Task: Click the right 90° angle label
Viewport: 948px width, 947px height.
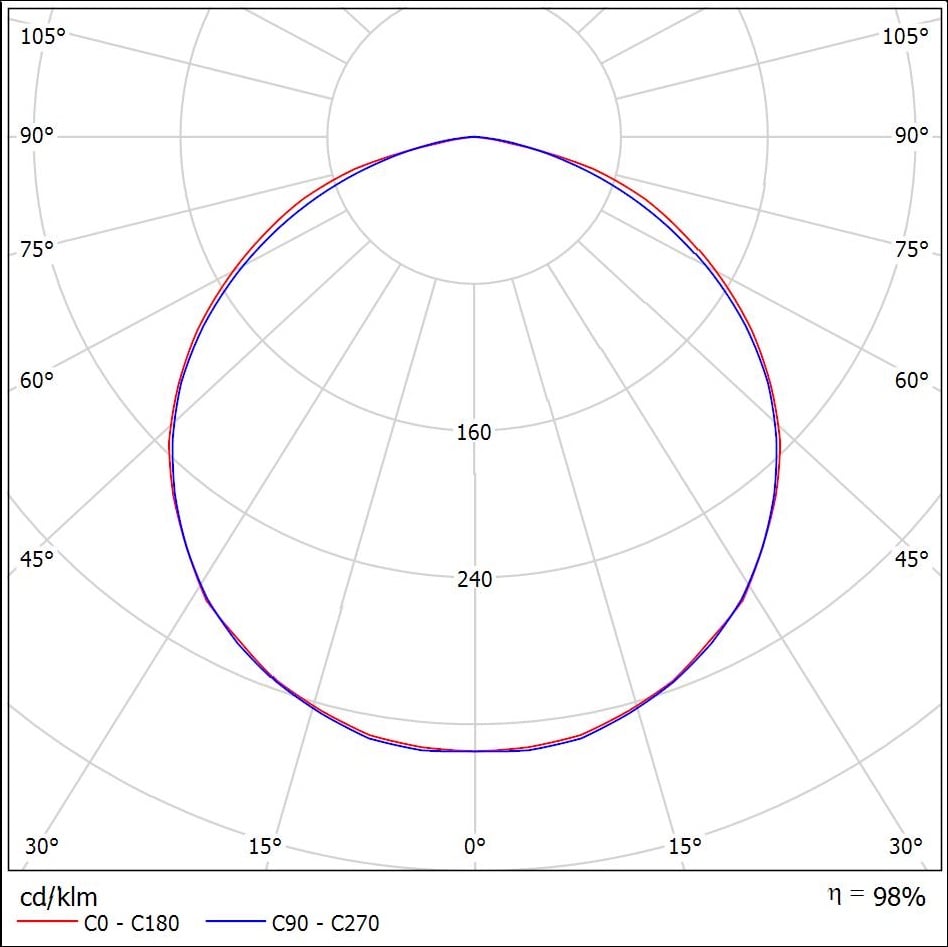Action: click(x=911, y=135)
